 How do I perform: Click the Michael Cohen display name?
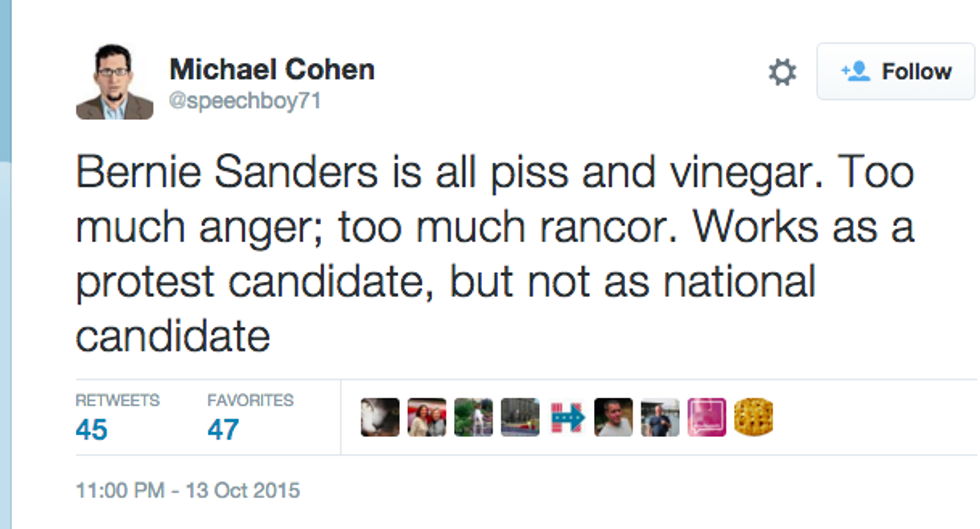point(272,70)
